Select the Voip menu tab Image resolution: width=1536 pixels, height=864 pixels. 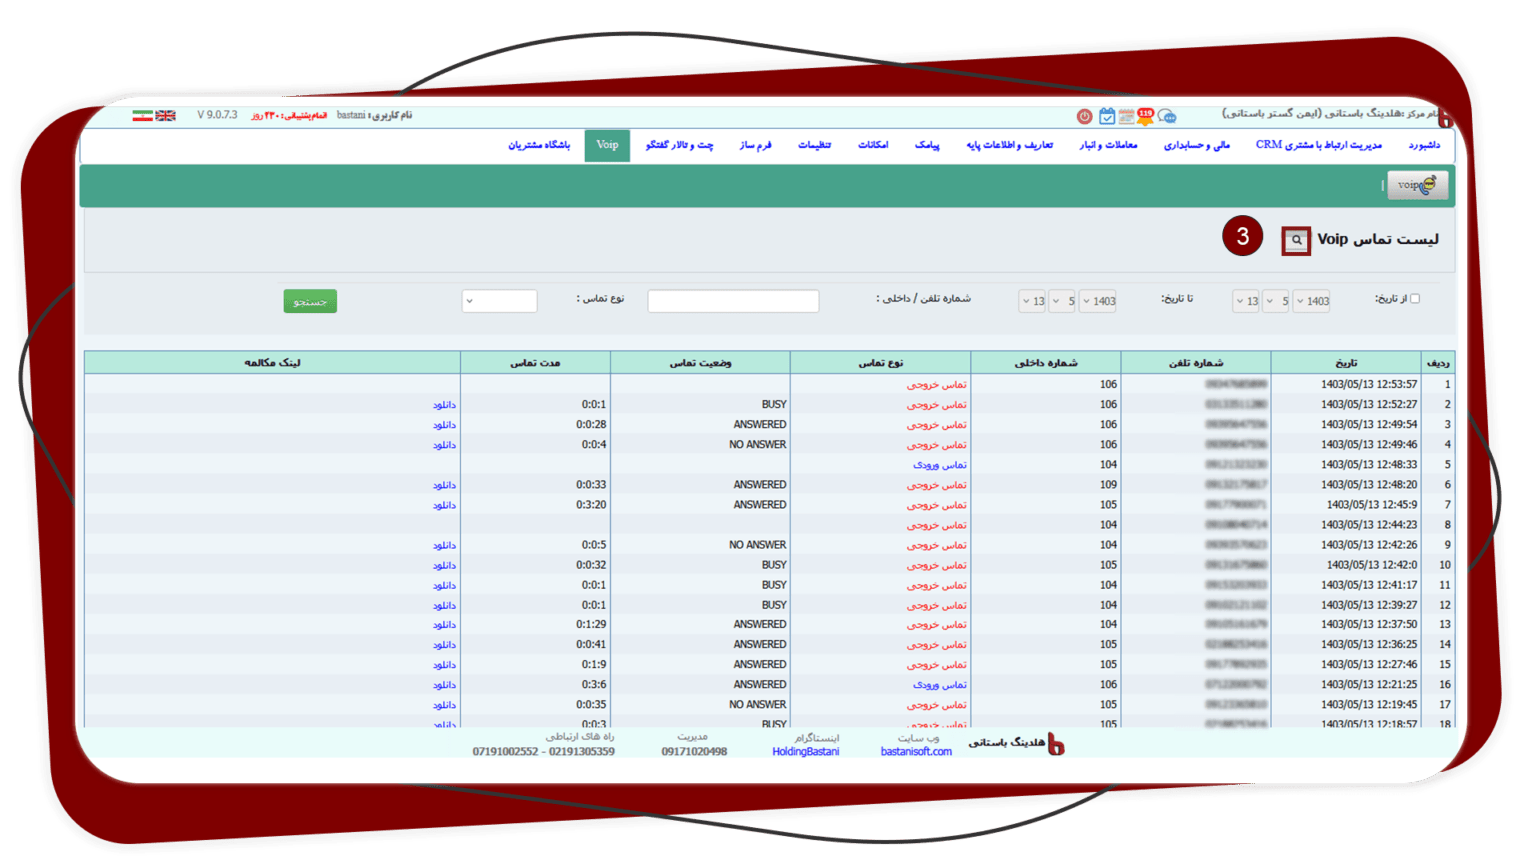[607, 146]
